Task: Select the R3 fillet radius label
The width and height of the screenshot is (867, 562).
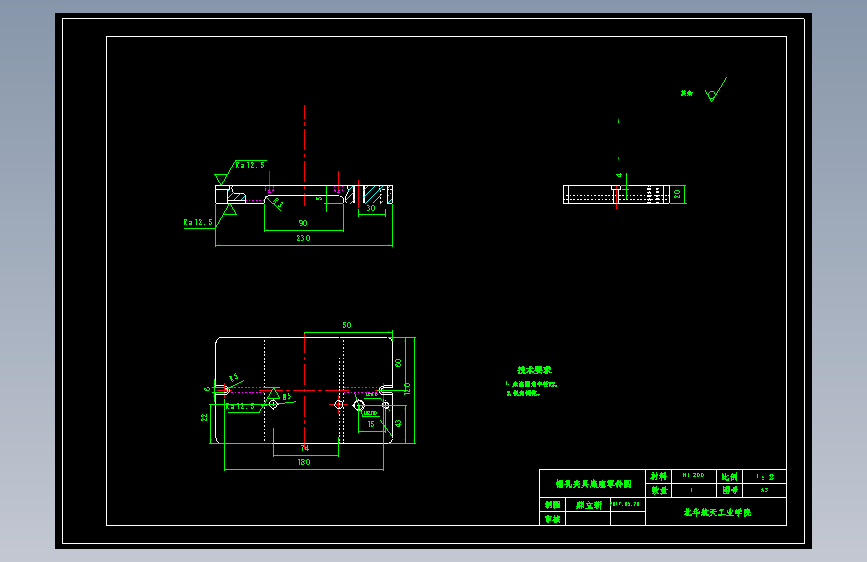Action: pos(278,203)
